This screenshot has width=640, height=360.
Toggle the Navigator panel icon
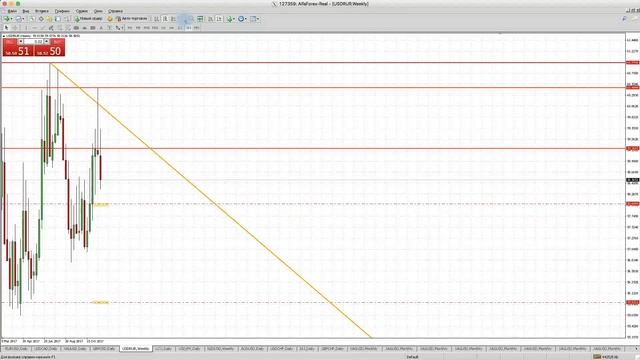[49, 19]
